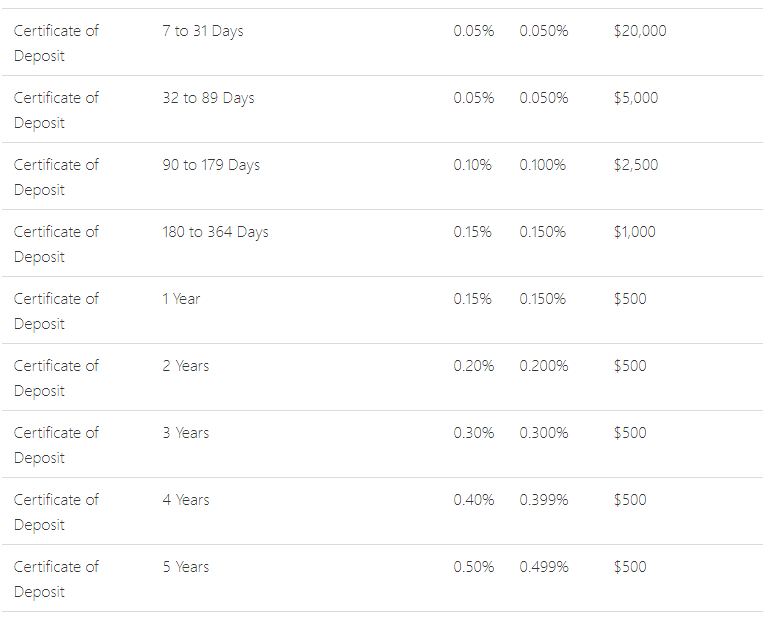Select the 7 to 31 Days term
This screenshot has width=781, height=620.
203,31
